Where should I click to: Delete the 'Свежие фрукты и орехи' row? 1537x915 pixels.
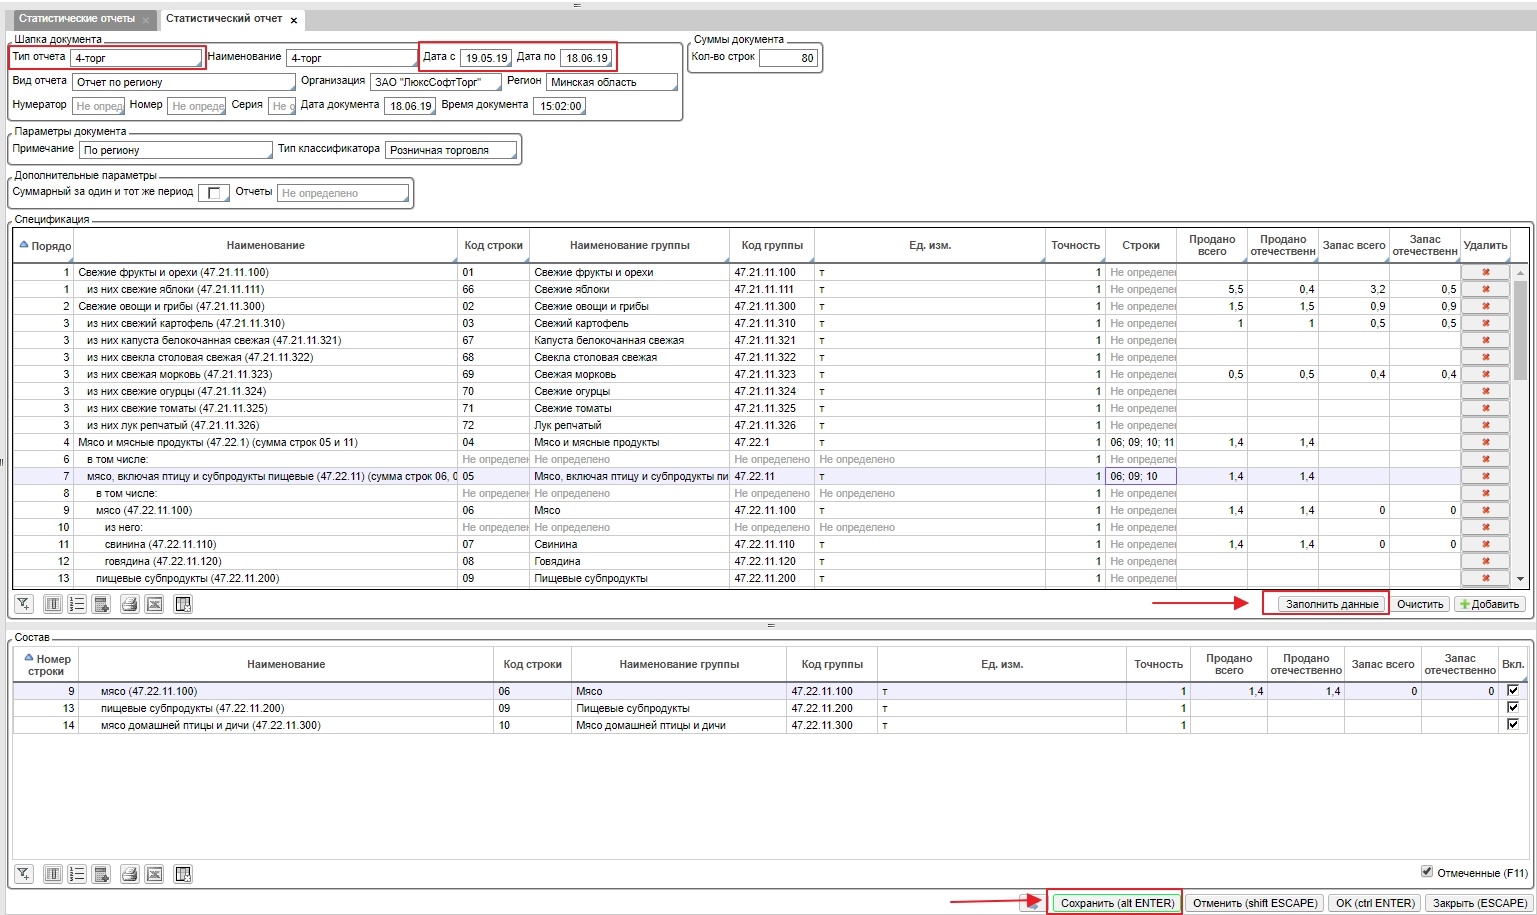click(1485, 272)
